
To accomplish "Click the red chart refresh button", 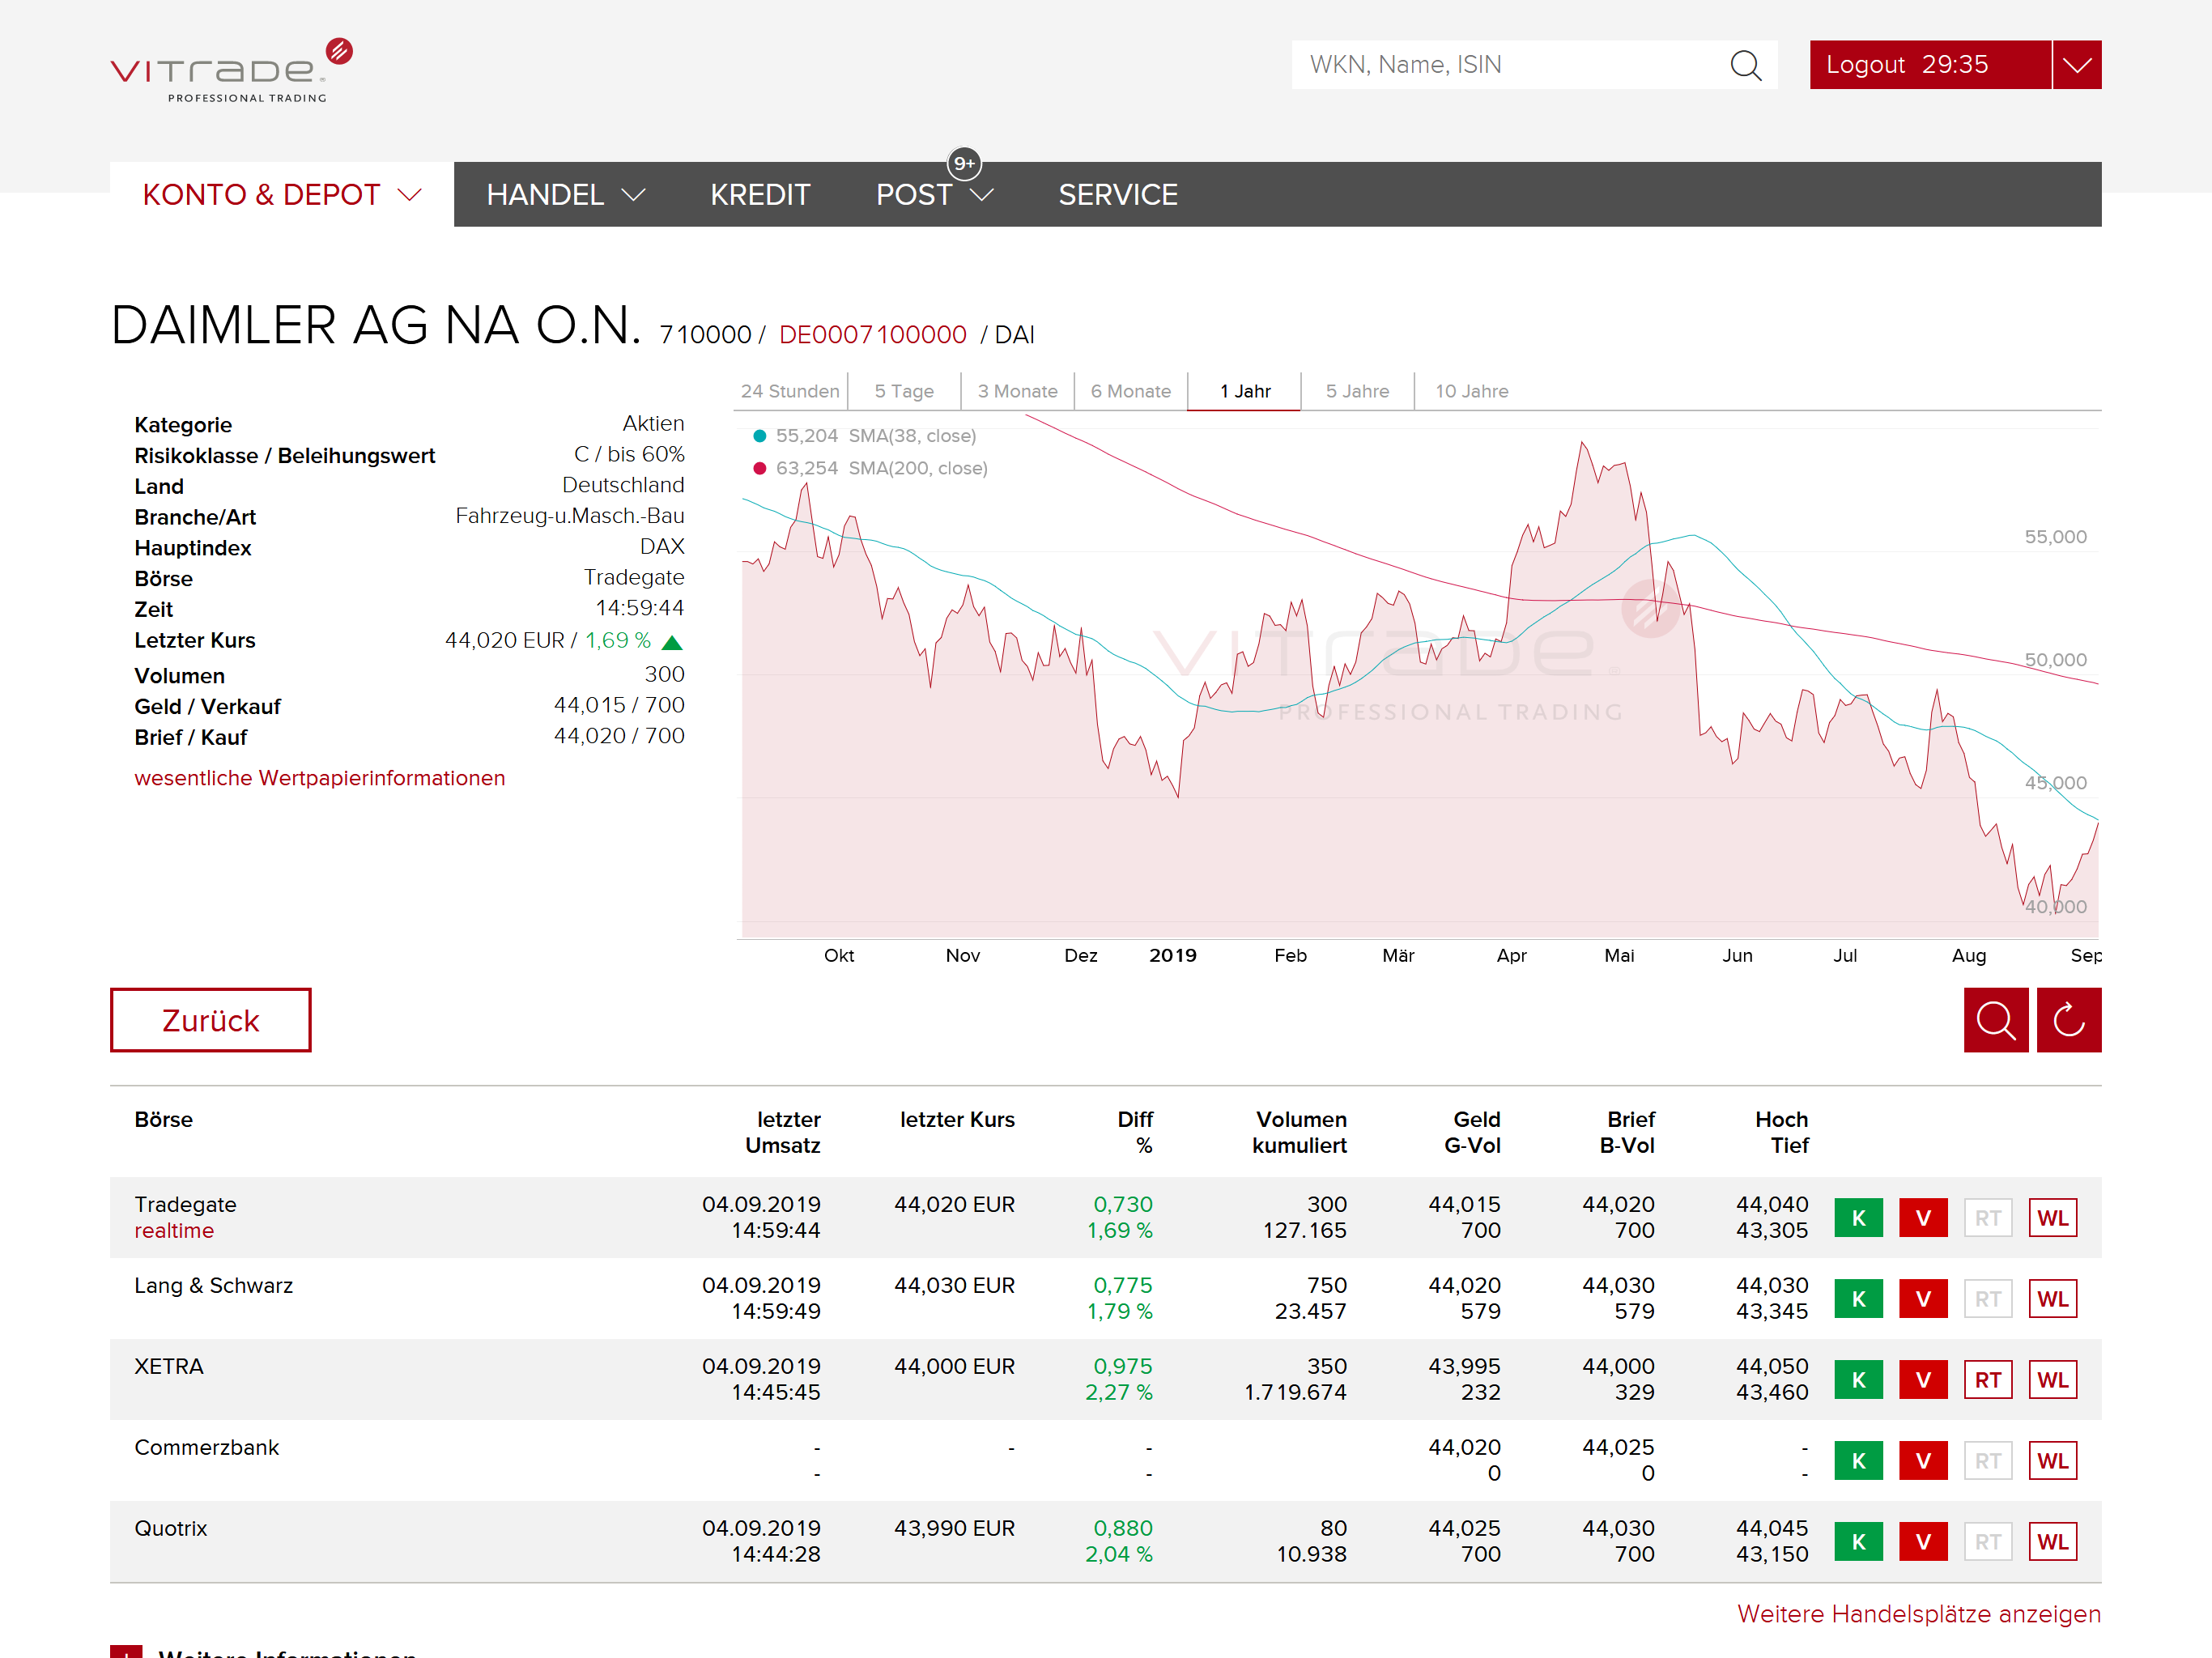I will click(x=2068, y=1020).
